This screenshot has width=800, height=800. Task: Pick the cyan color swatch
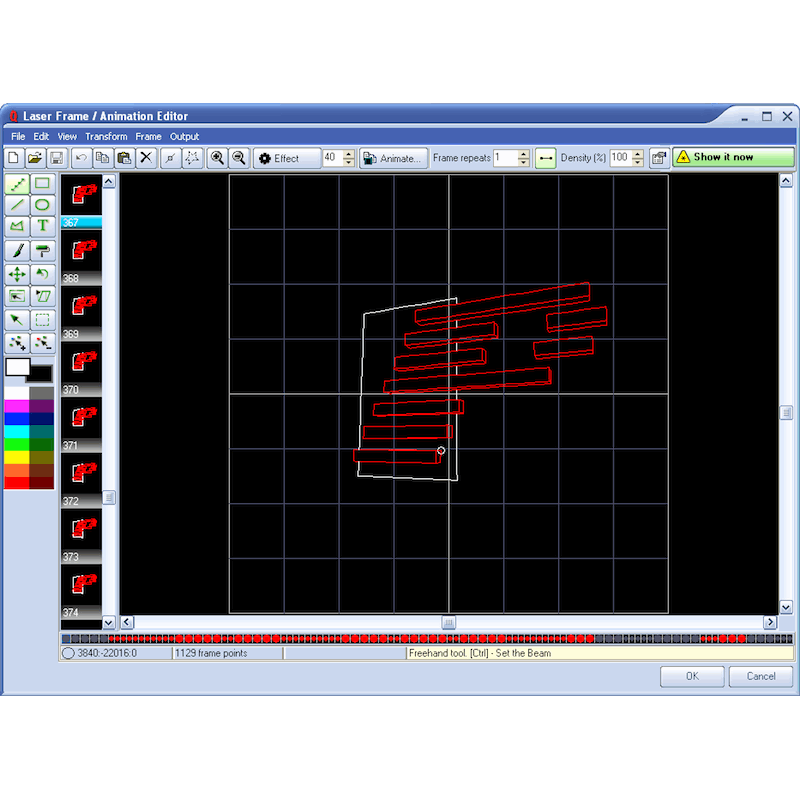coord(17,431)
